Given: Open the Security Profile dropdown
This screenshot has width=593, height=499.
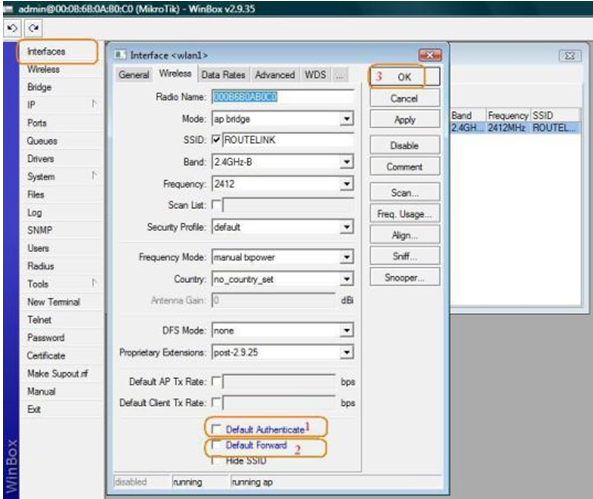Looking at the screenshot, I should coord(346,227).
